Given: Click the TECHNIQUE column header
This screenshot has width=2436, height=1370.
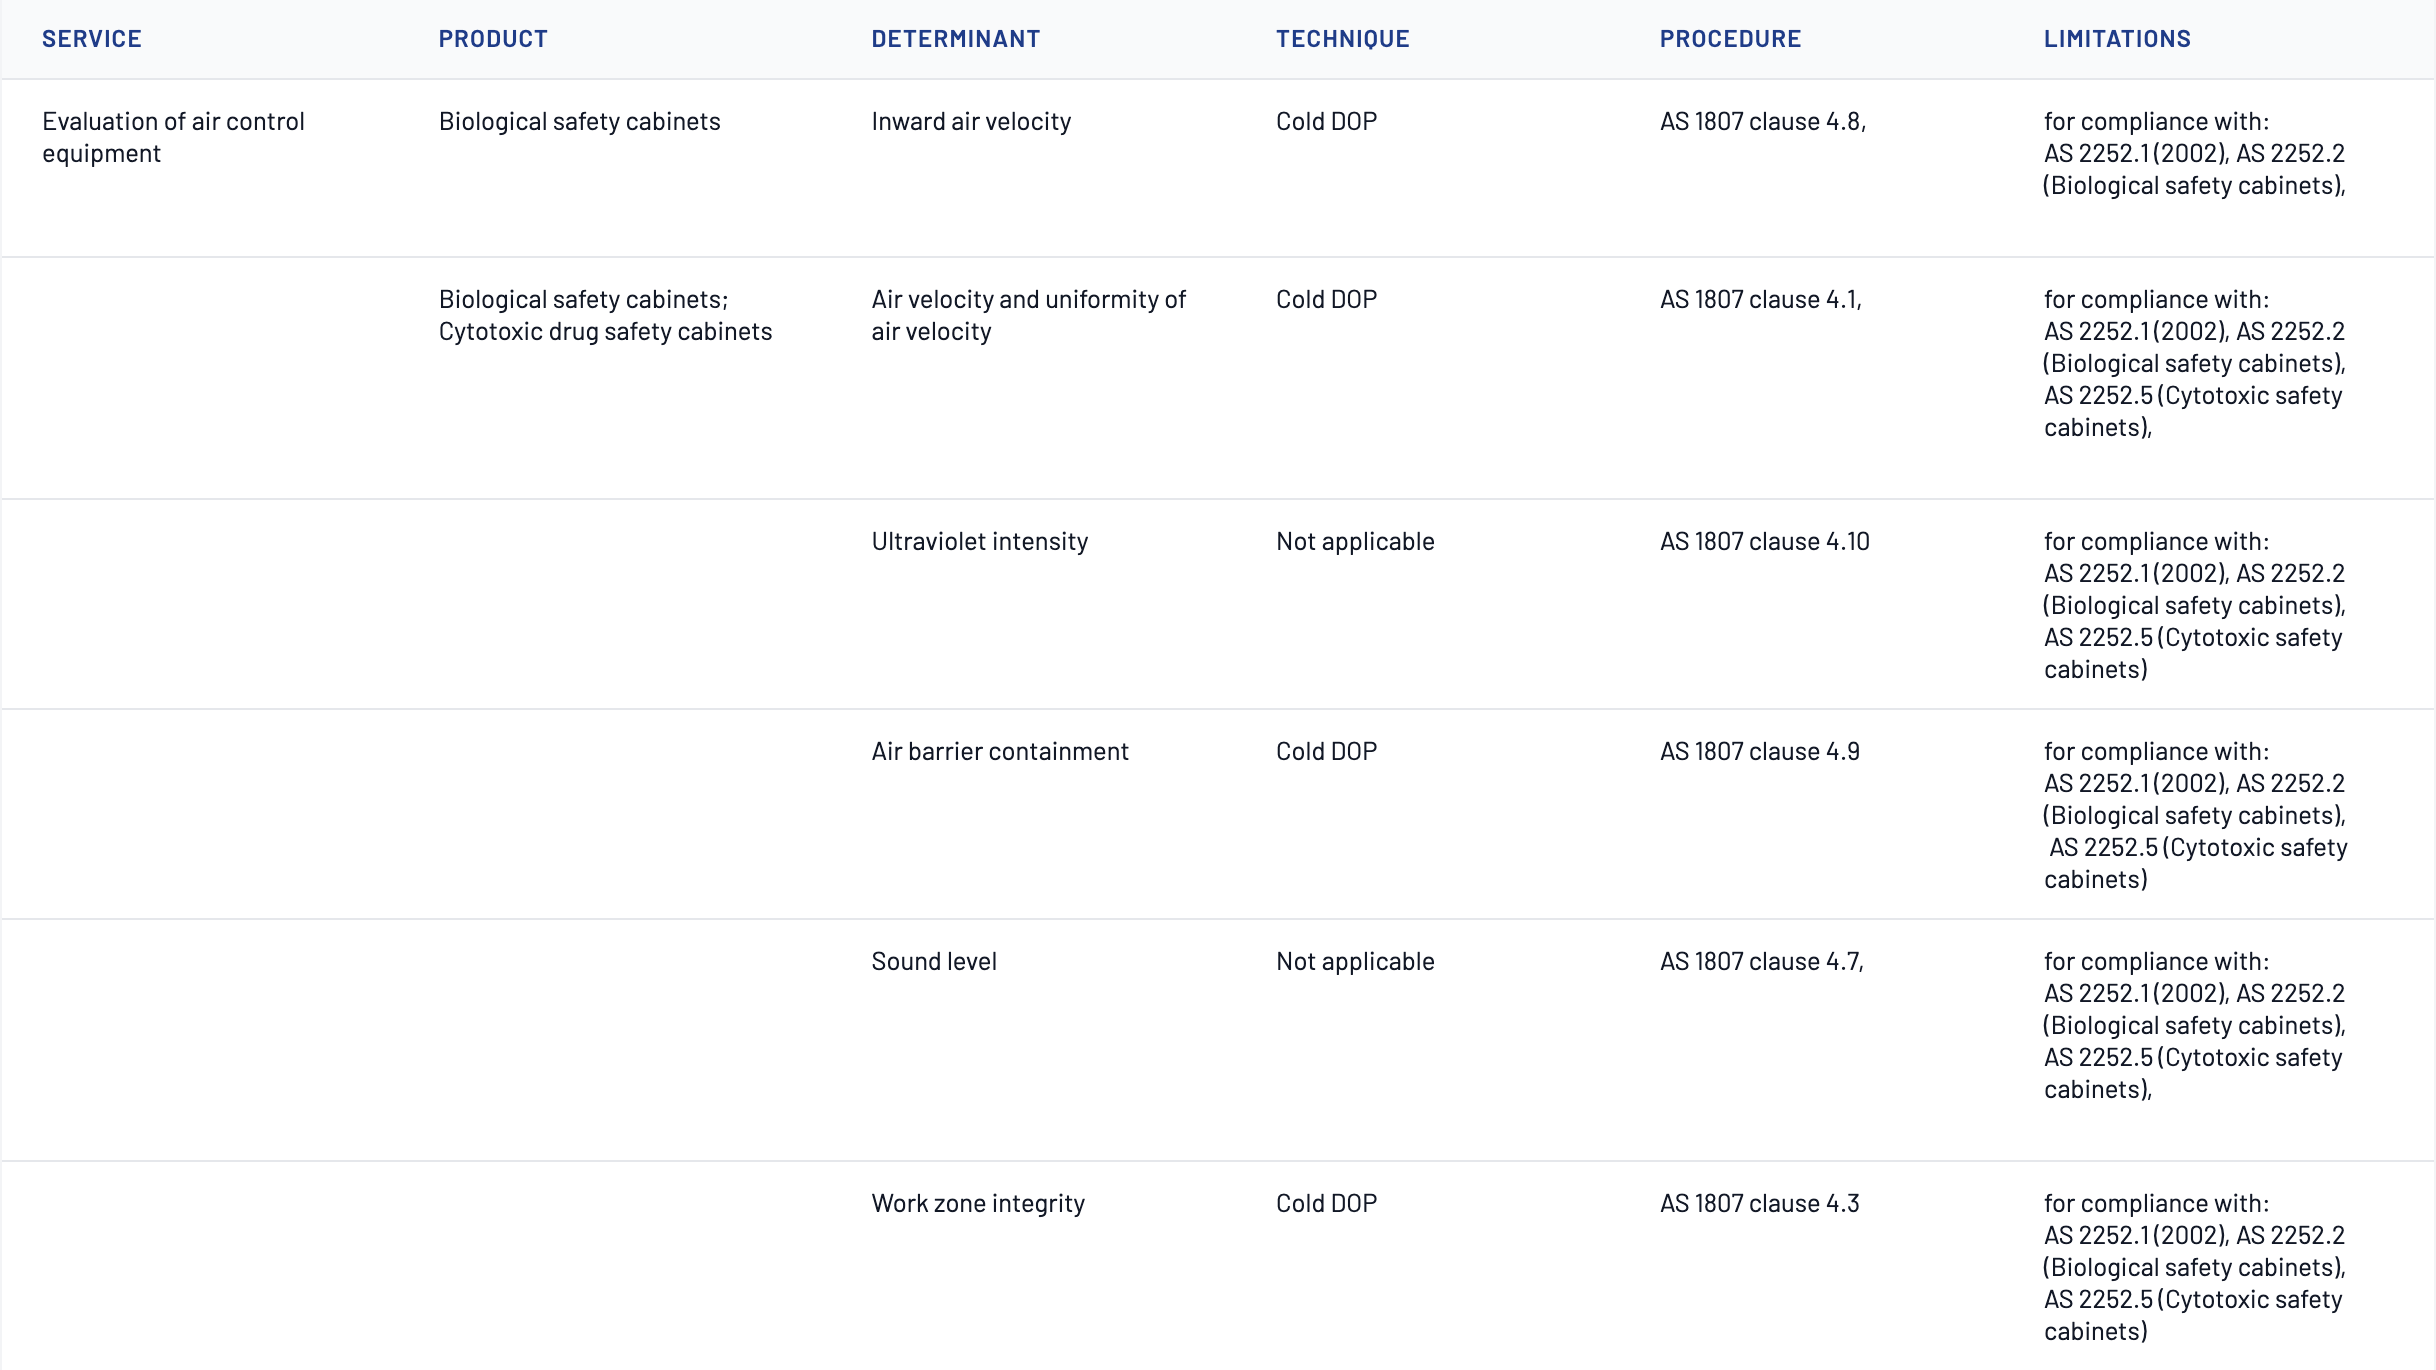Looking at the screenshot, I should coord(1342,39).
